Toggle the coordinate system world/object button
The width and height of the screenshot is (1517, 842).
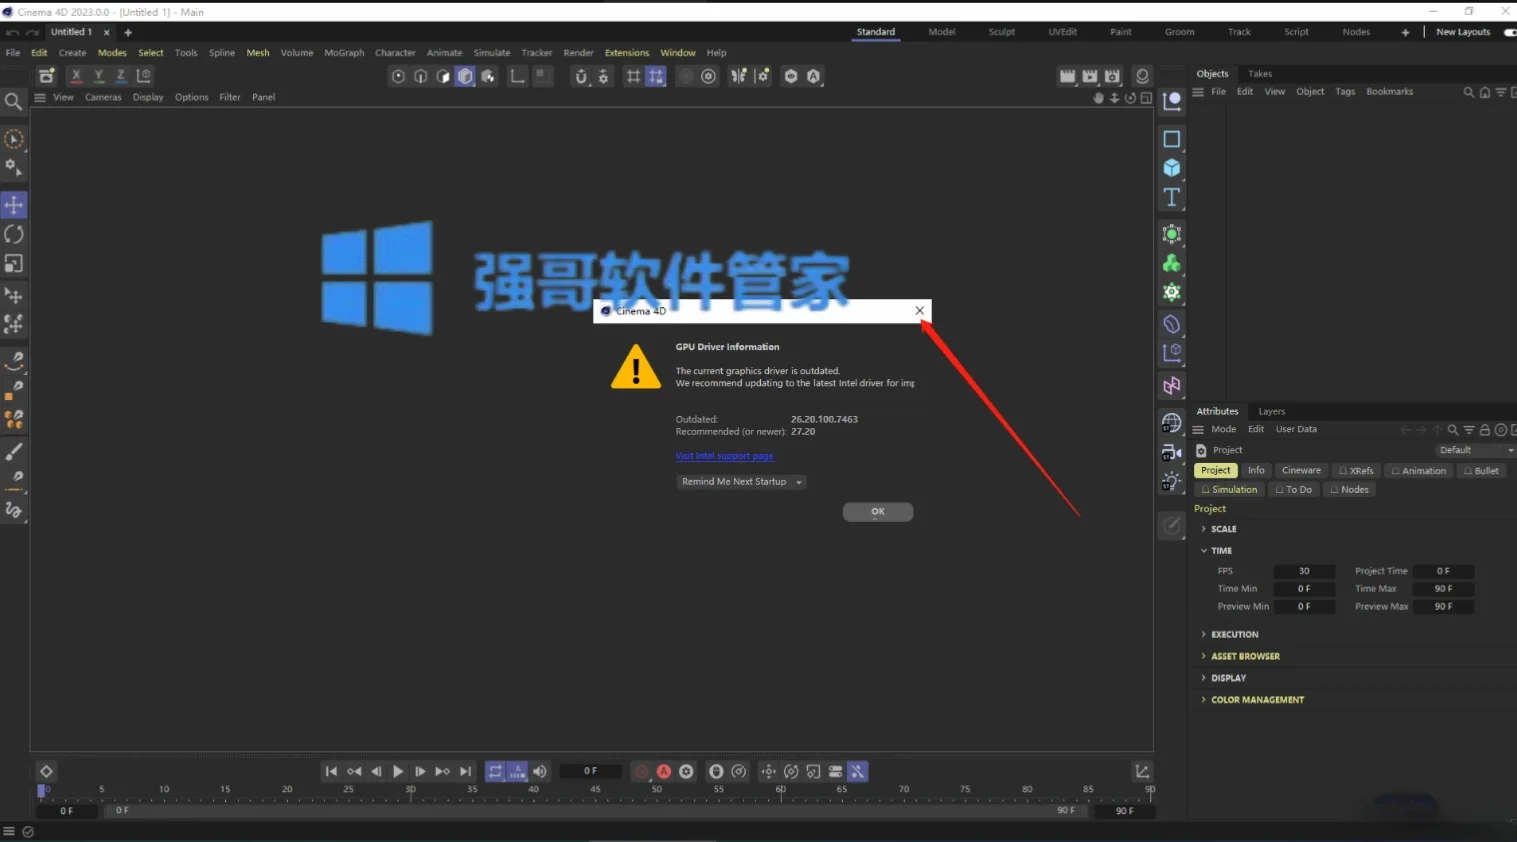click(143, 76)
